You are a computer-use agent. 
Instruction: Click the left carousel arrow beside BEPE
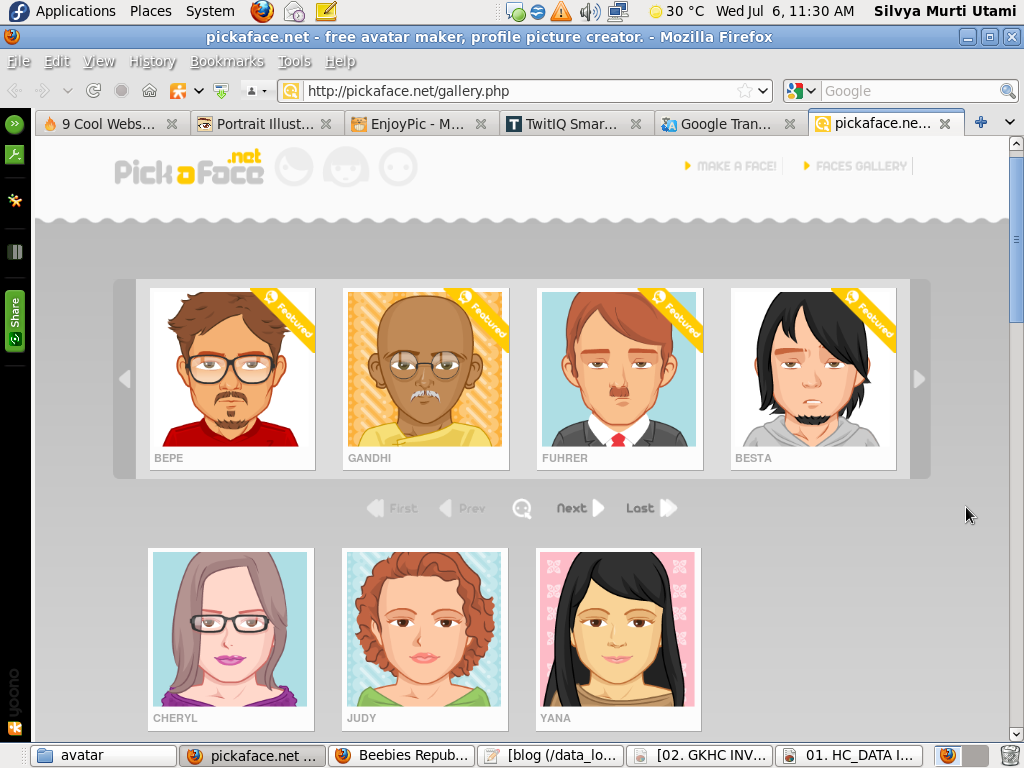125,379
